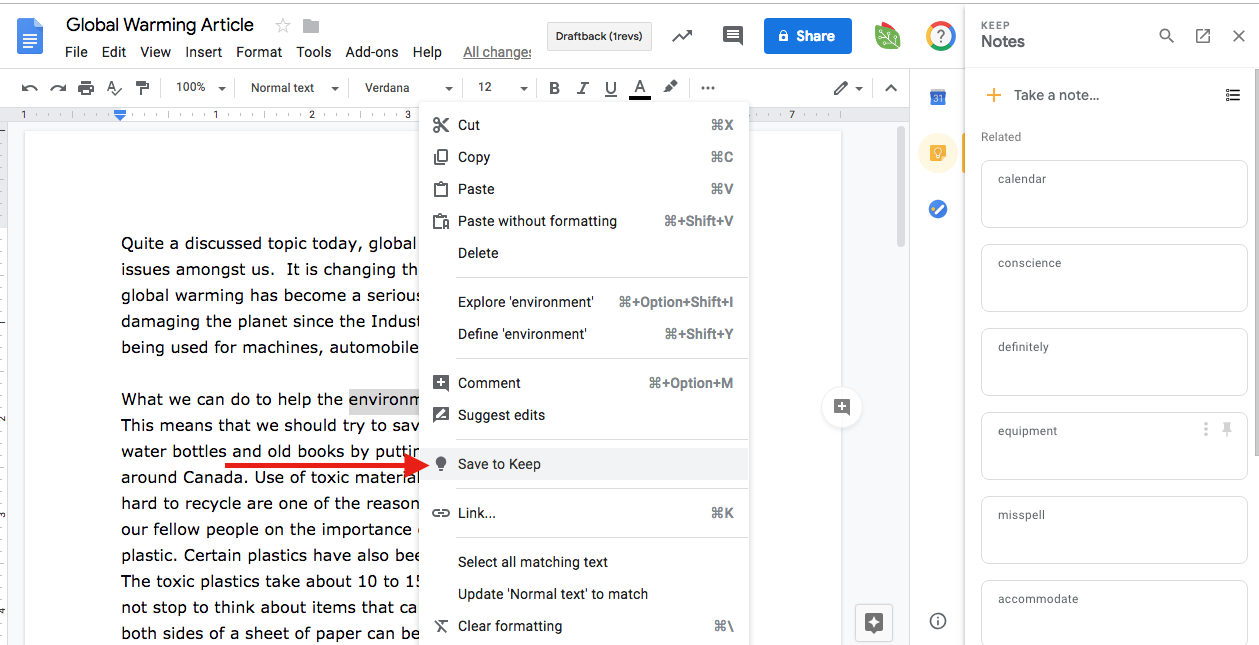1259x645 pixels.
Task: Open the toolbar More options ellipsis
Action: 708,88
